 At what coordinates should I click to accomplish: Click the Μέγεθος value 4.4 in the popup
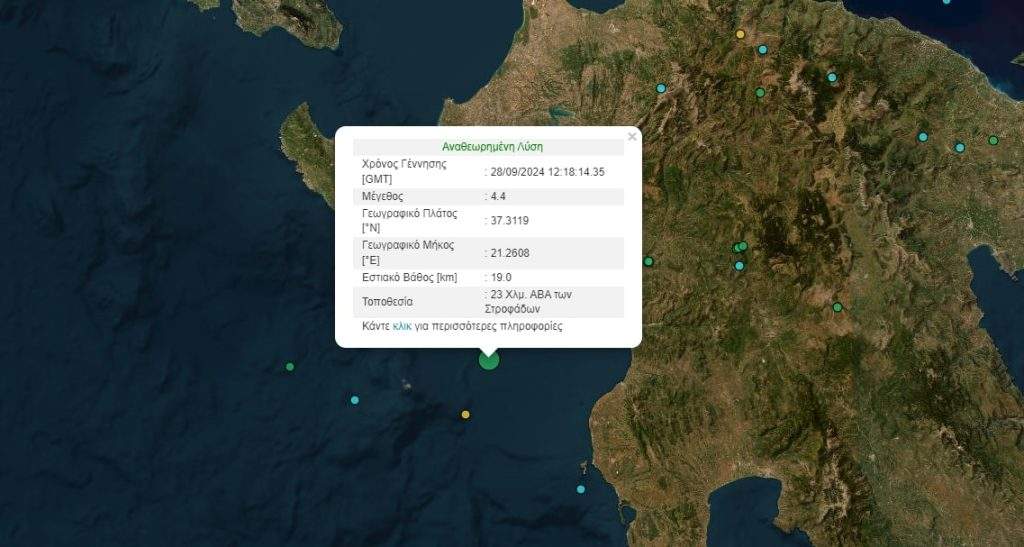click(x=497, y=197)
